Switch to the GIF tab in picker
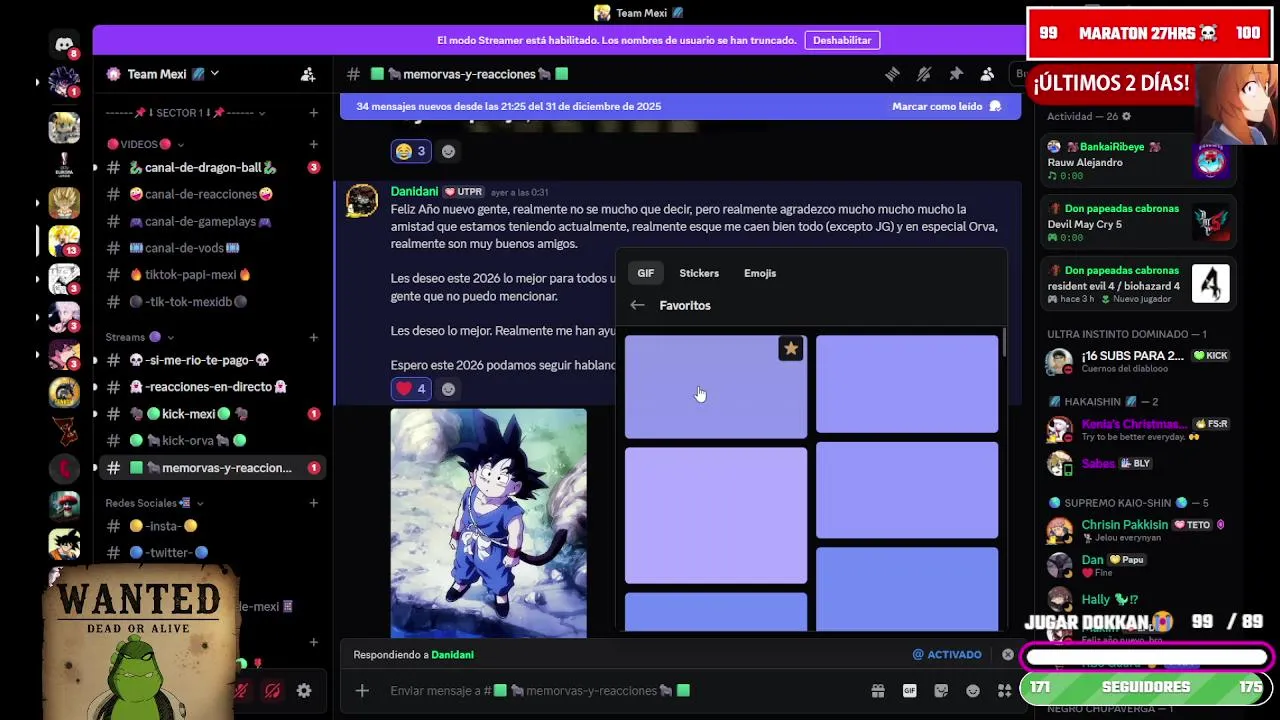This screenshot has width=1280, height=720. 646,273
